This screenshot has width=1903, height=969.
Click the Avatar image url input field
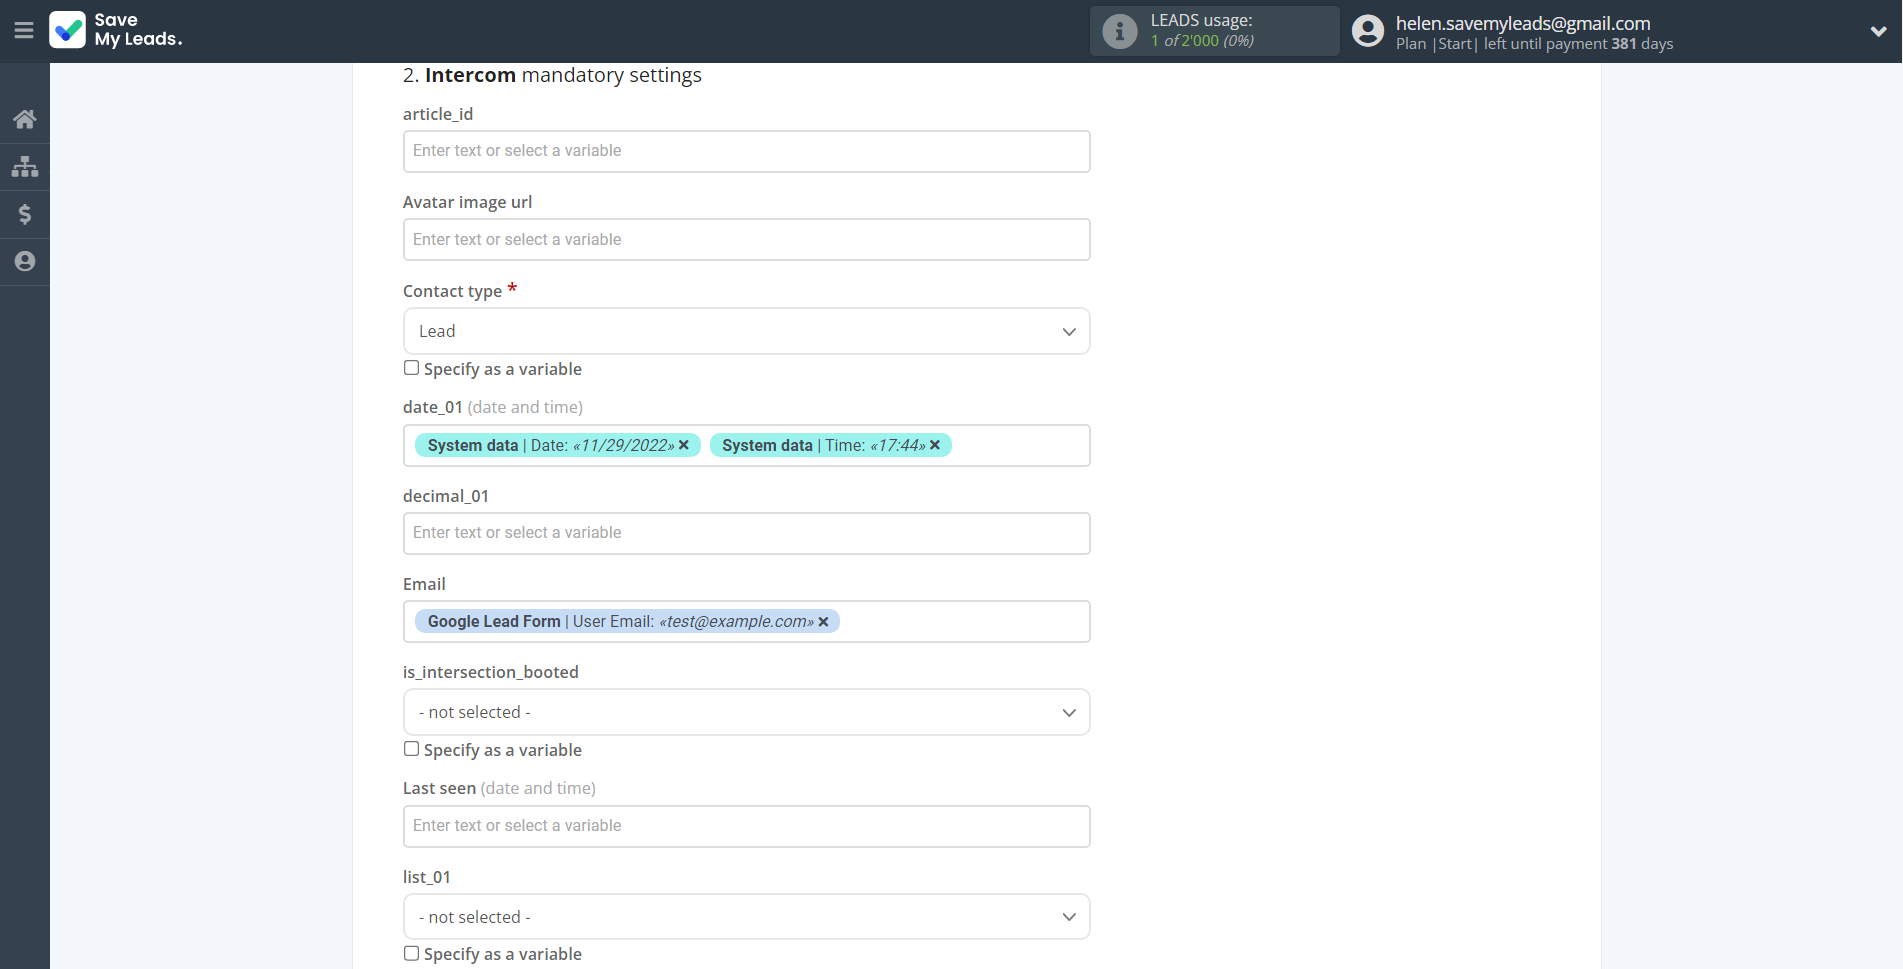746,240
